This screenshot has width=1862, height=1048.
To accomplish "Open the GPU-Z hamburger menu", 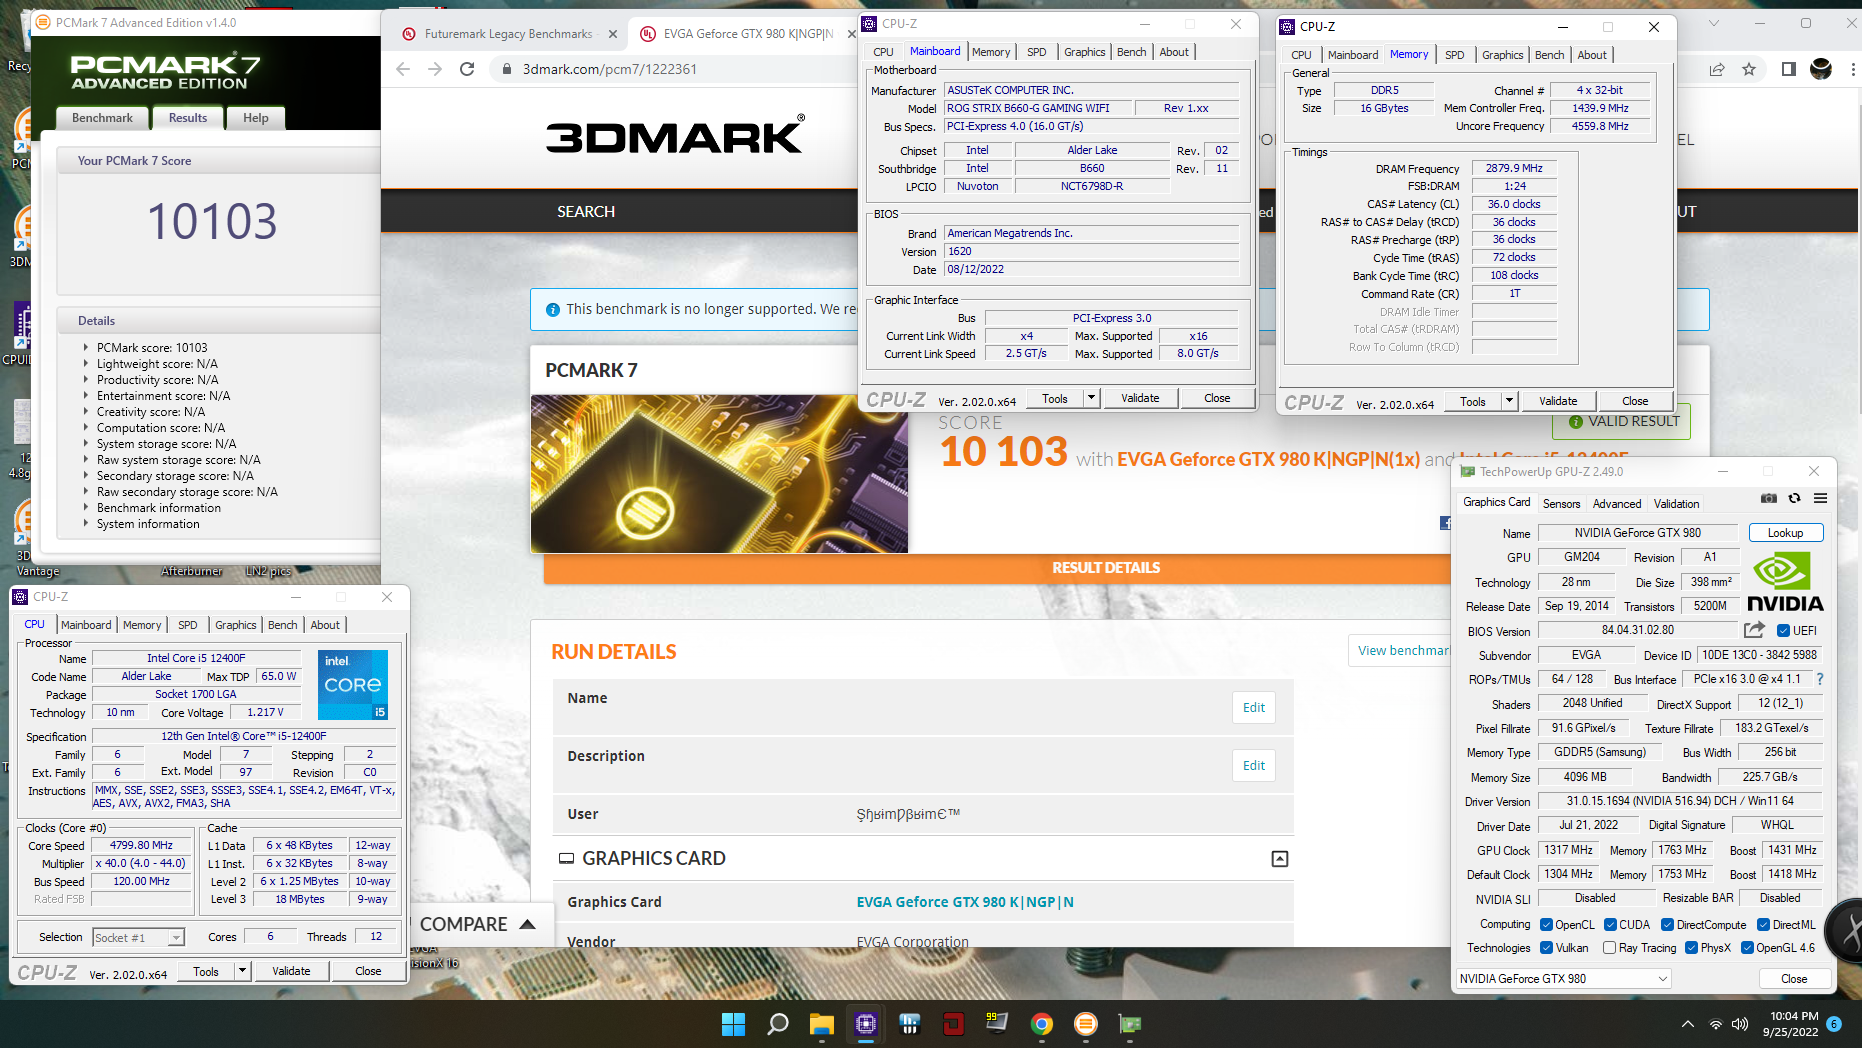I will coord(1820,498).
